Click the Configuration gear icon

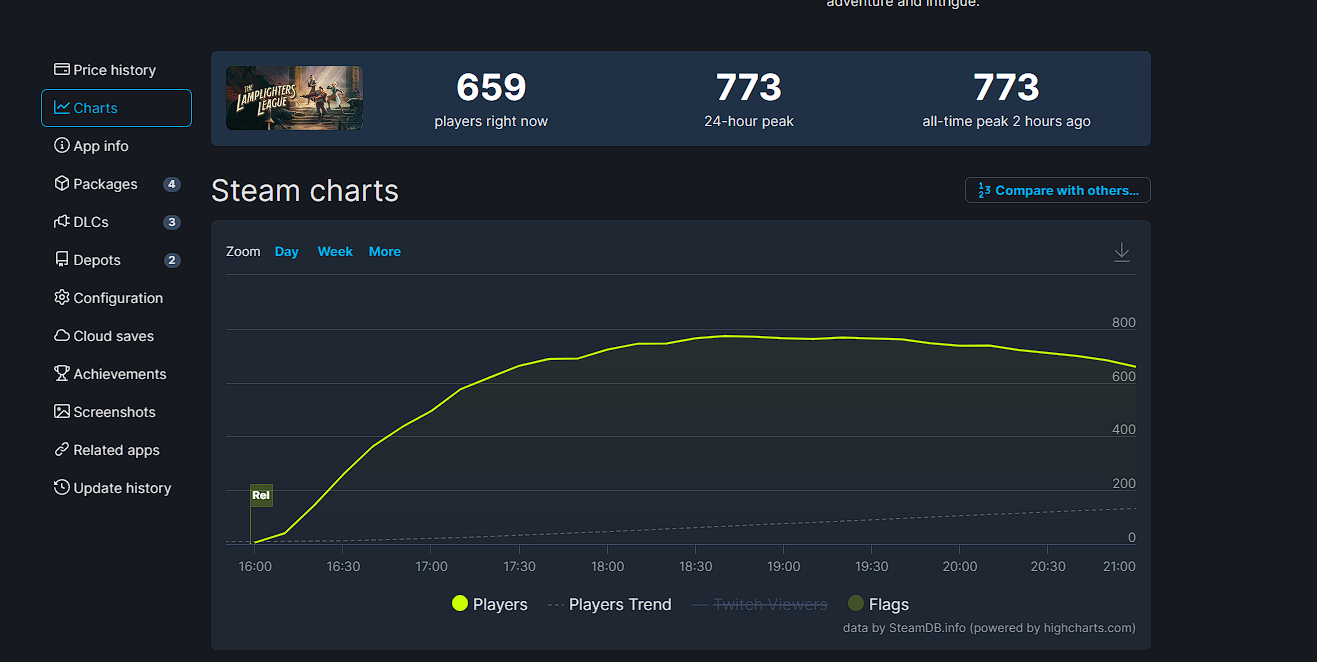(62, 298)
